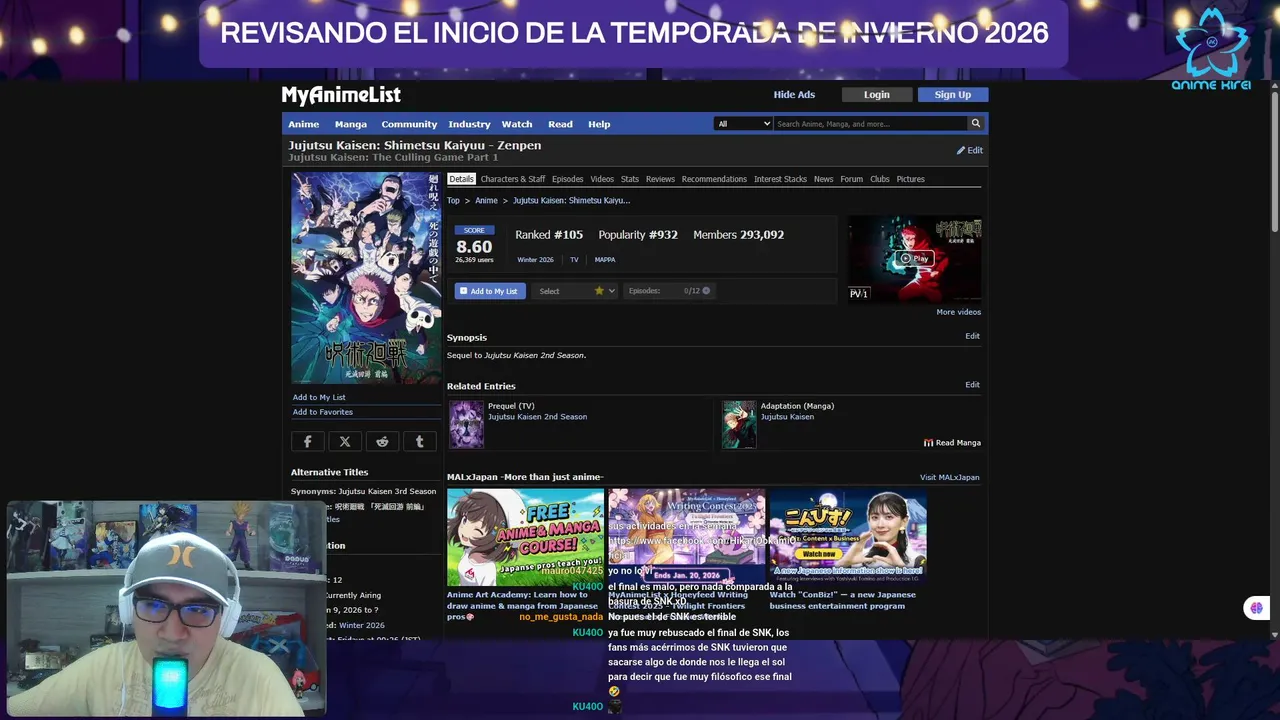1280x720 pixels.
Task: Click the Winter 2026 season link
Action: [535, 260]
